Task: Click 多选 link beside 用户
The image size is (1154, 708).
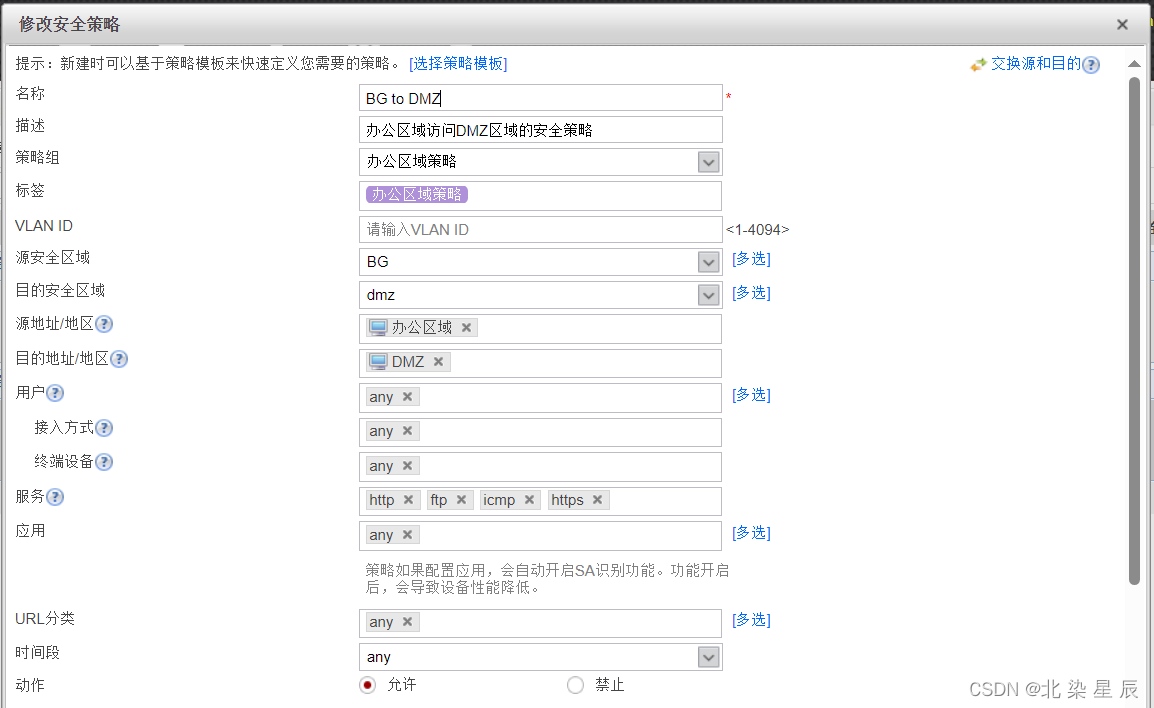Action: 751,395
